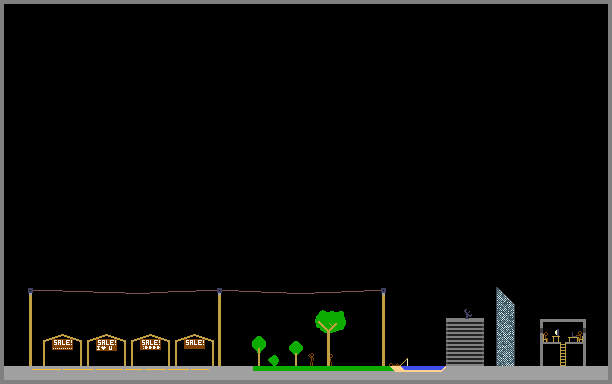Screen dimensions: 612x384
Task: Click the blue pond water
Action: pos(423,368)
